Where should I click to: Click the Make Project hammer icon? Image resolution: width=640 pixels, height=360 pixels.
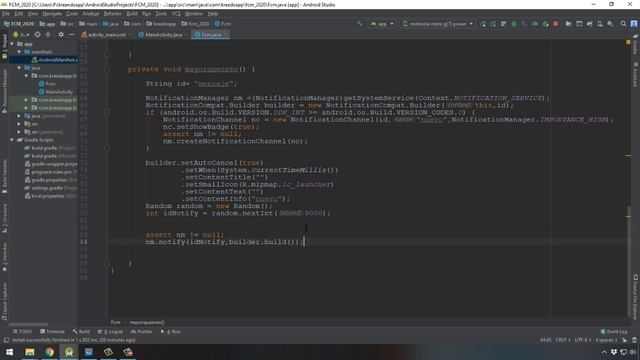[360, 24]
